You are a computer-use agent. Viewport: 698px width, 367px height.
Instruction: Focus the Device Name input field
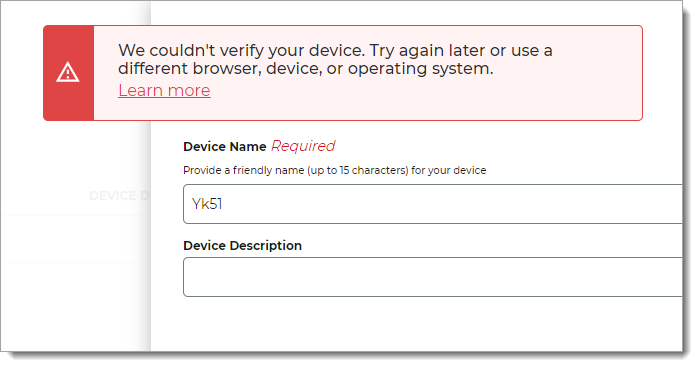[432, 204]
